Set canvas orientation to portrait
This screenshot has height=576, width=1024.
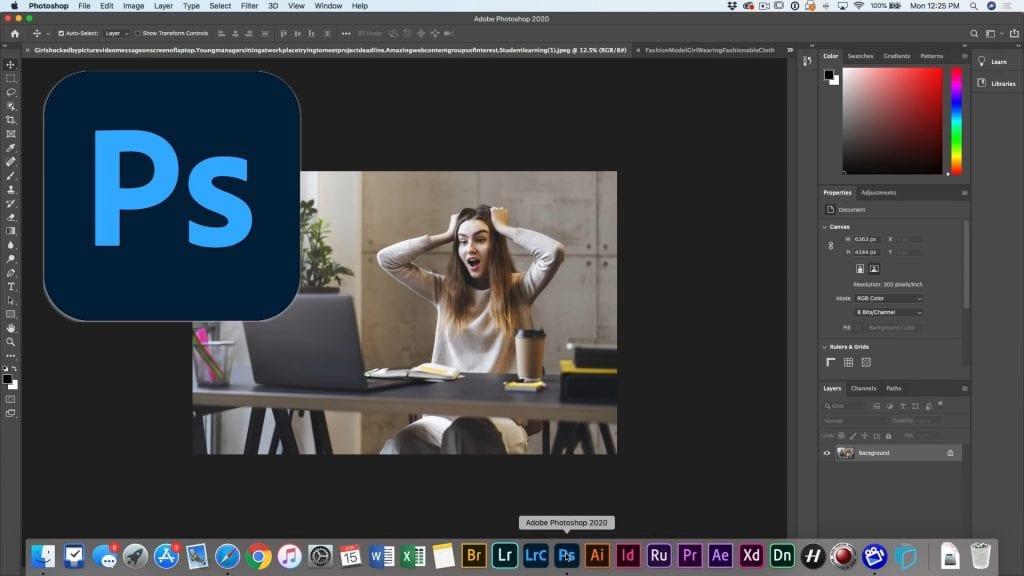pyautogui.click(x=860, y=269)
